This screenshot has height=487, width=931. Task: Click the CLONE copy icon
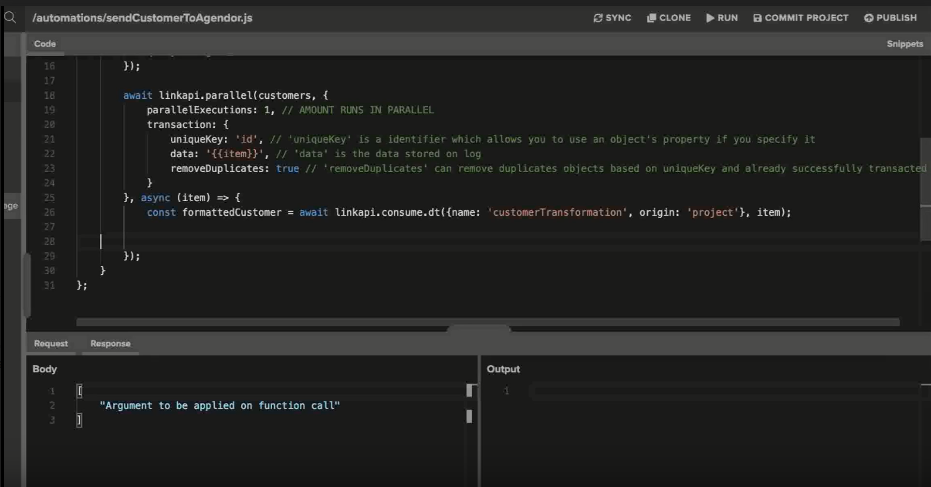(x=651, y=18)
